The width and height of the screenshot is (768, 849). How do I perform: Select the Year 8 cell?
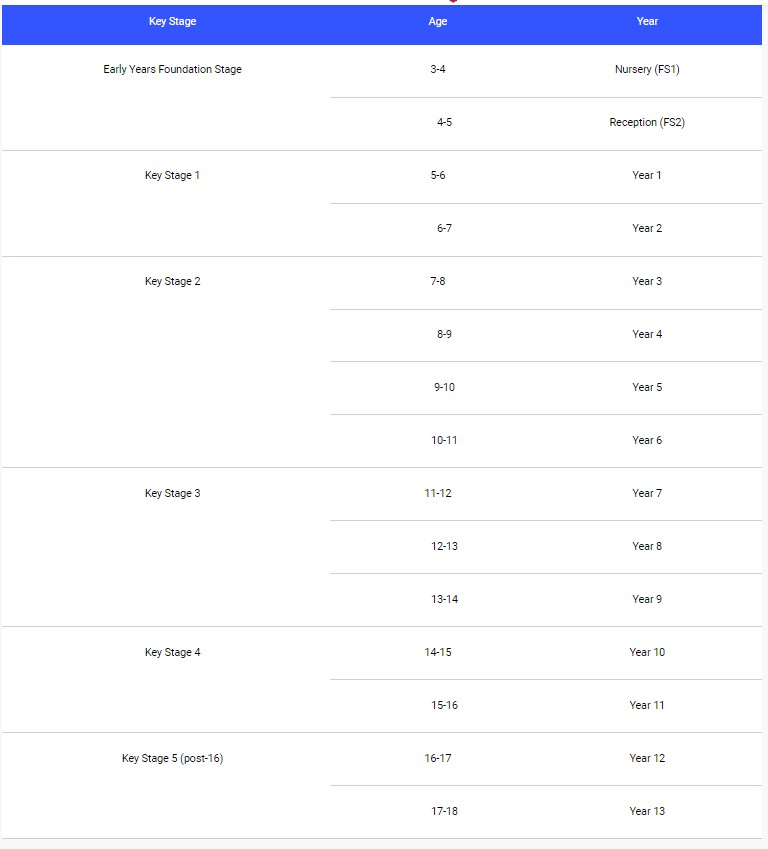(647, 547)
